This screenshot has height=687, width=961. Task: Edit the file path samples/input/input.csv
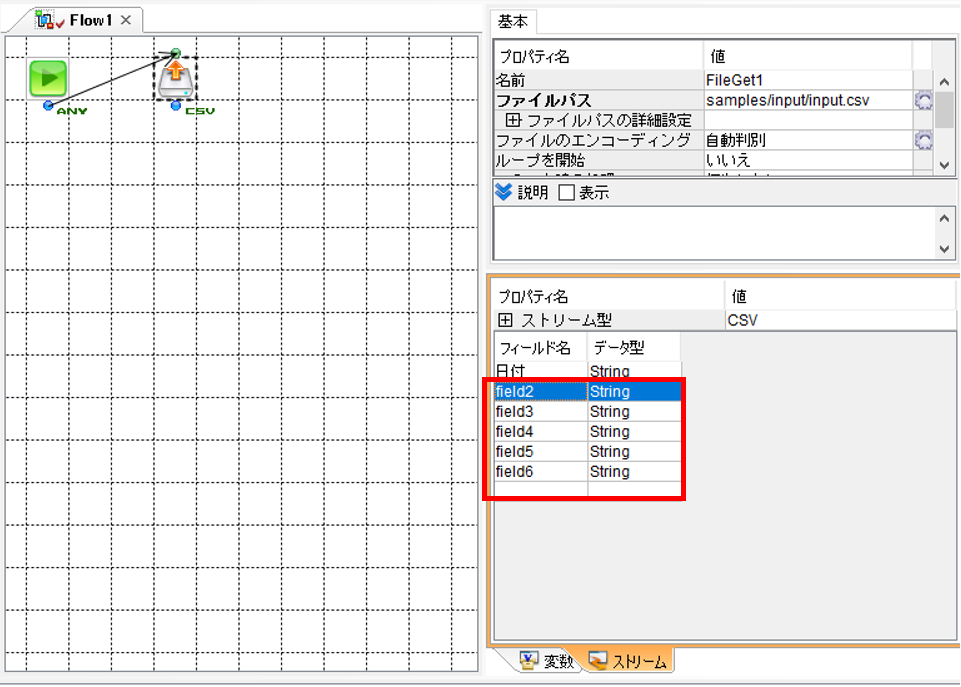808,101
